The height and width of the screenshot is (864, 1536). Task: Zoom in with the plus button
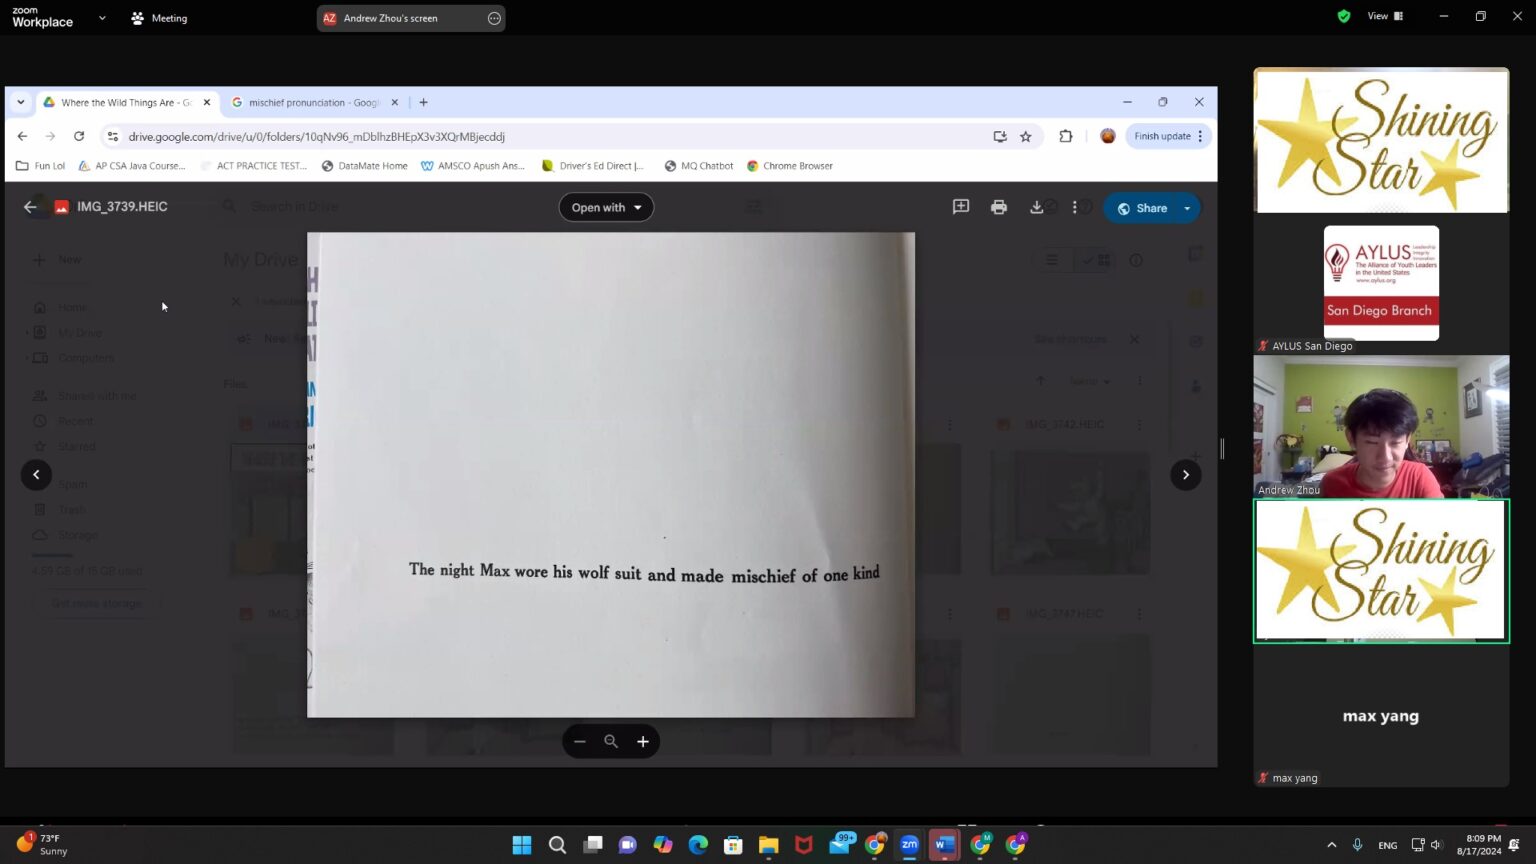click(643, 741)
